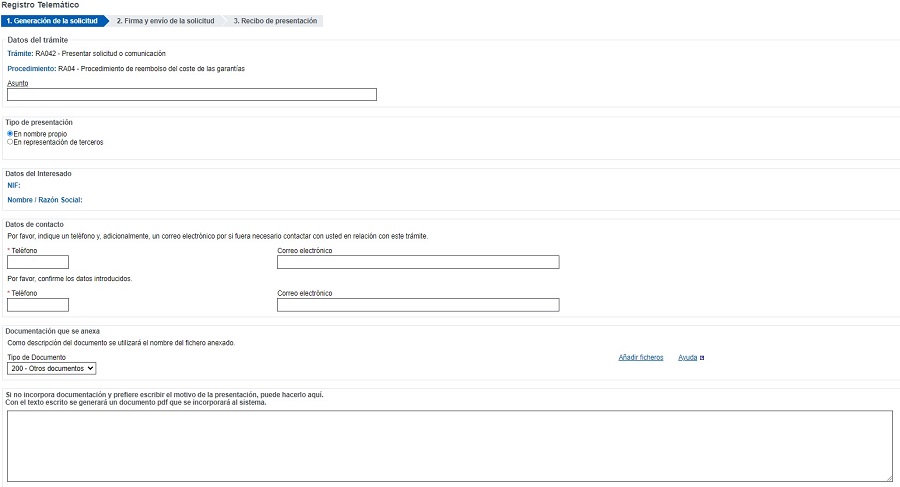The width and height of the screenshot is (900, 487).
Task: Click the Añadir ficheros link
Action: coord(641,357)
